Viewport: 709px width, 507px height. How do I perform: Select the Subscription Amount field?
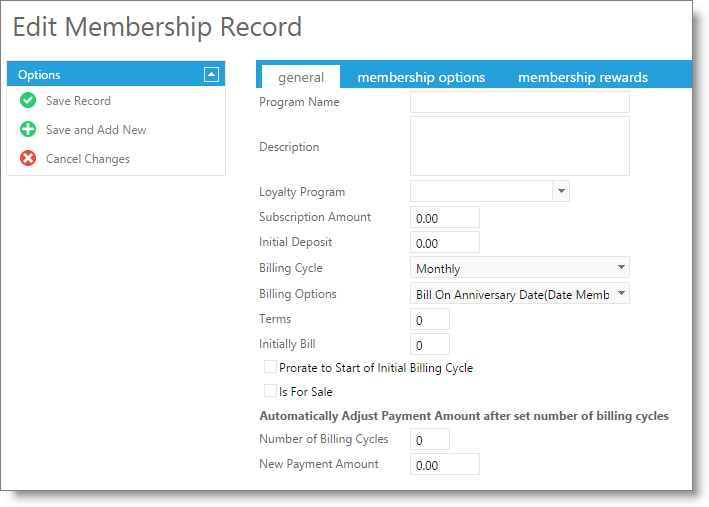tap(444, 218)
